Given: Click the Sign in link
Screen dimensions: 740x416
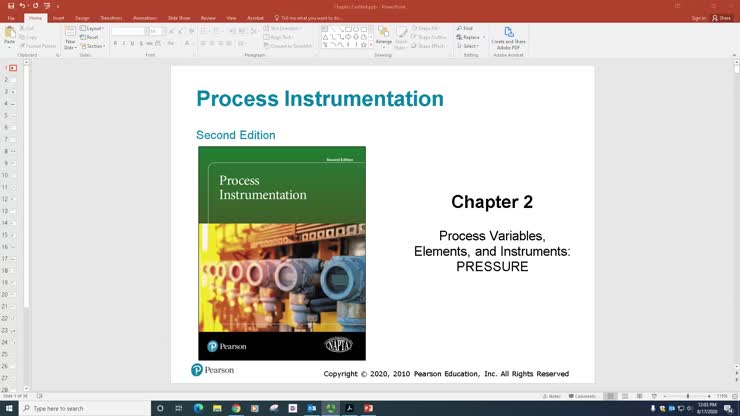Looking at the screenshot, I should 697,18.
